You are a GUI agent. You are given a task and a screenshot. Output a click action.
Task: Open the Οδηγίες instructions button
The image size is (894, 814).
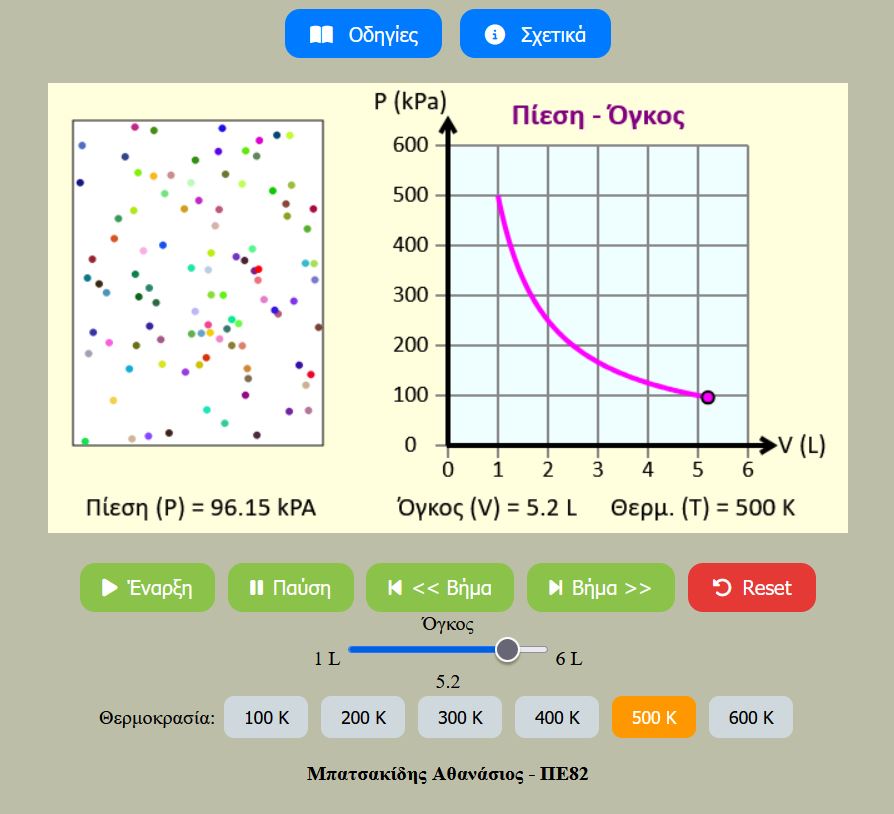click(363, 34)
